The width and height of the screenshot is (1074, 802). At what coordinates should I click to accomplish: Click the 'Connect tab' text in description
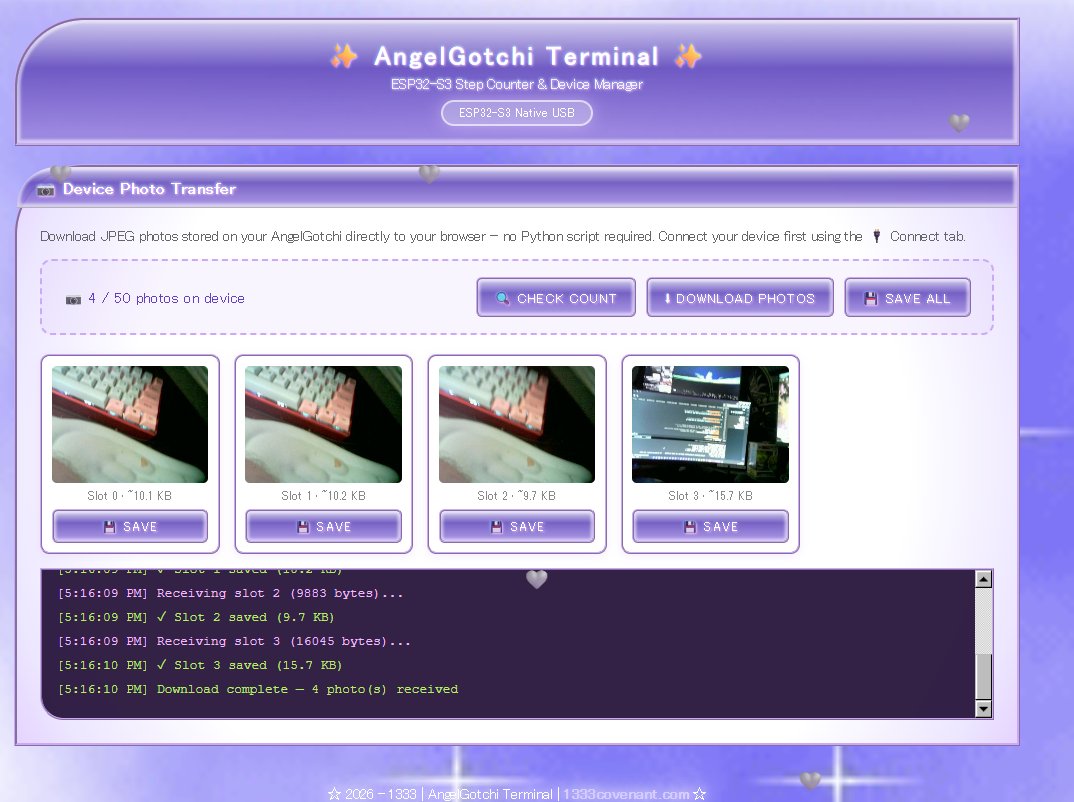(x=927, y=236)
